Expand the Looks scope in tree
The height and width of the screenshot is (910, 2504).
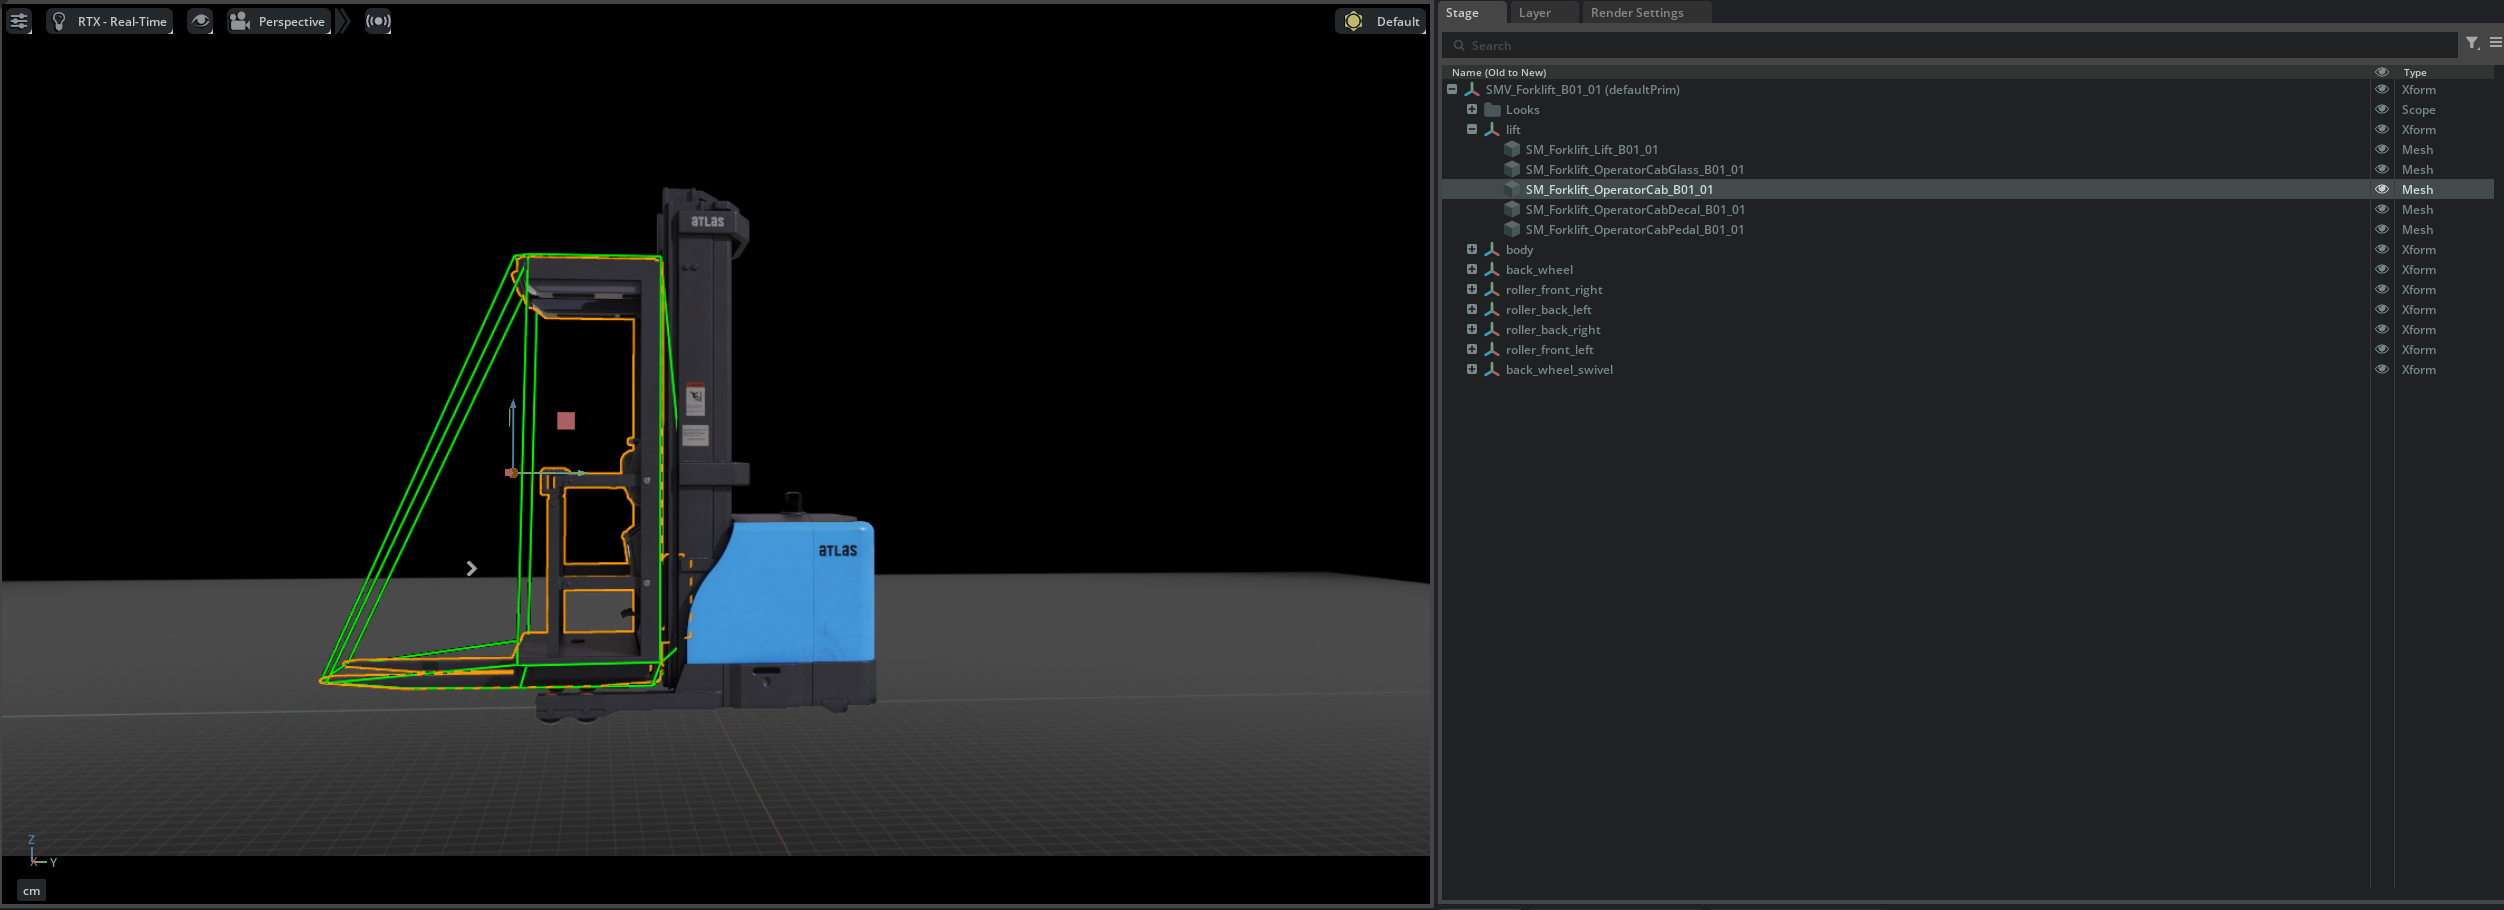1472,109
